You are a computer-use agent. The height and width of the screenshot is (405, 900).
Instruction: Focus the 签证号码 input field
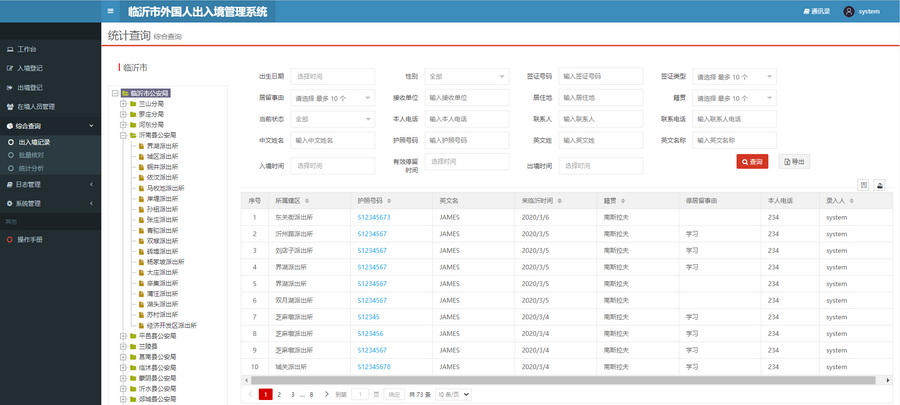[x=600, y=76]
